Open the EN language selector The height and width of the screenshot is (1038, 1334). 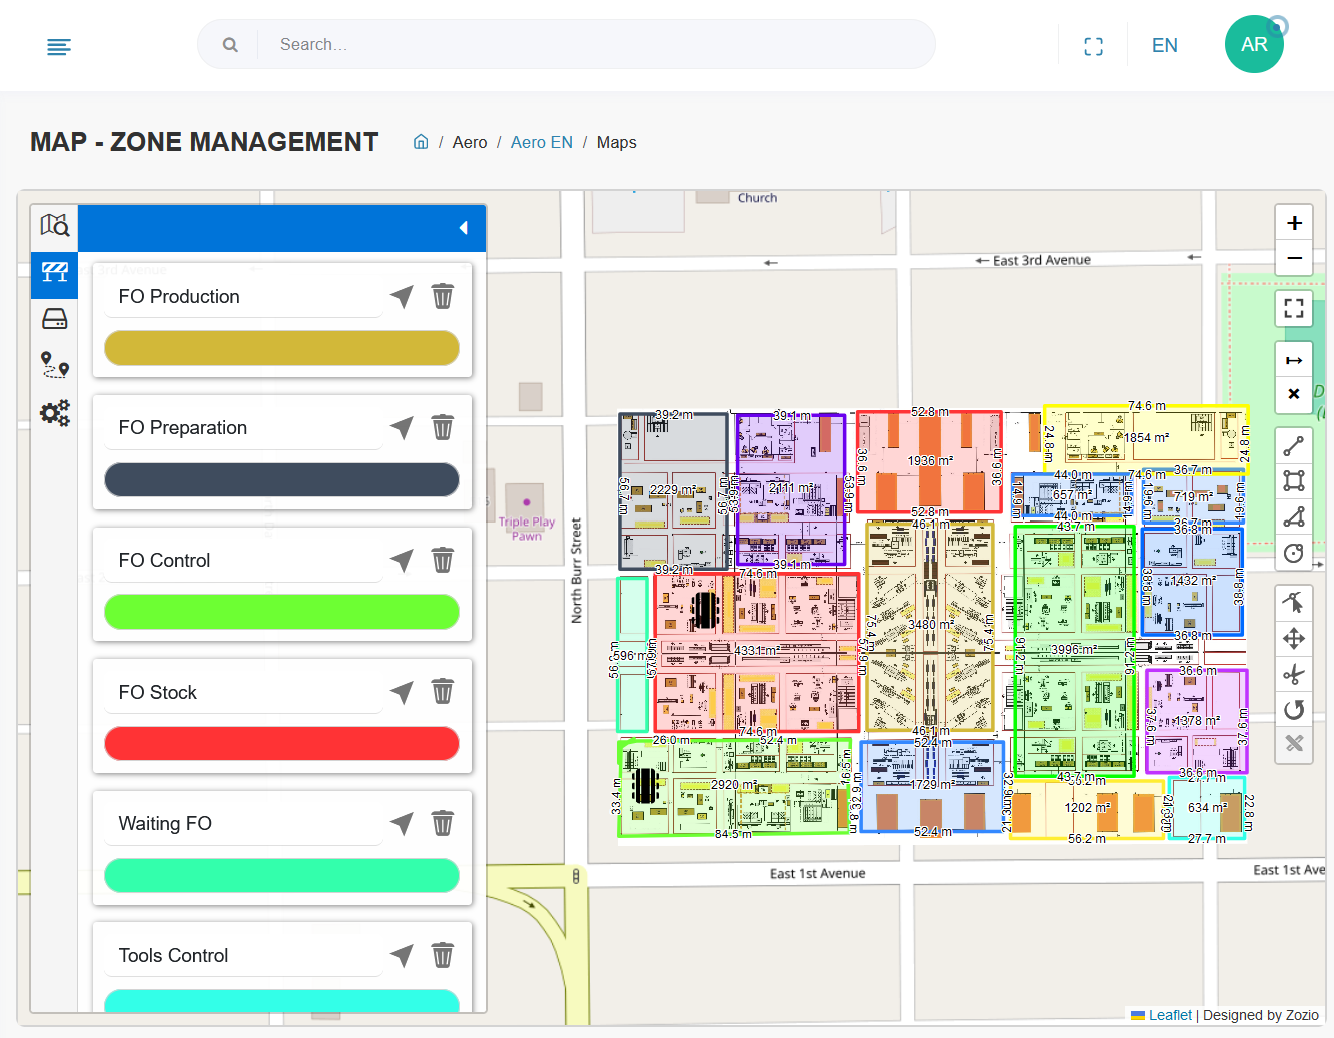click(x=1165, y=46)
